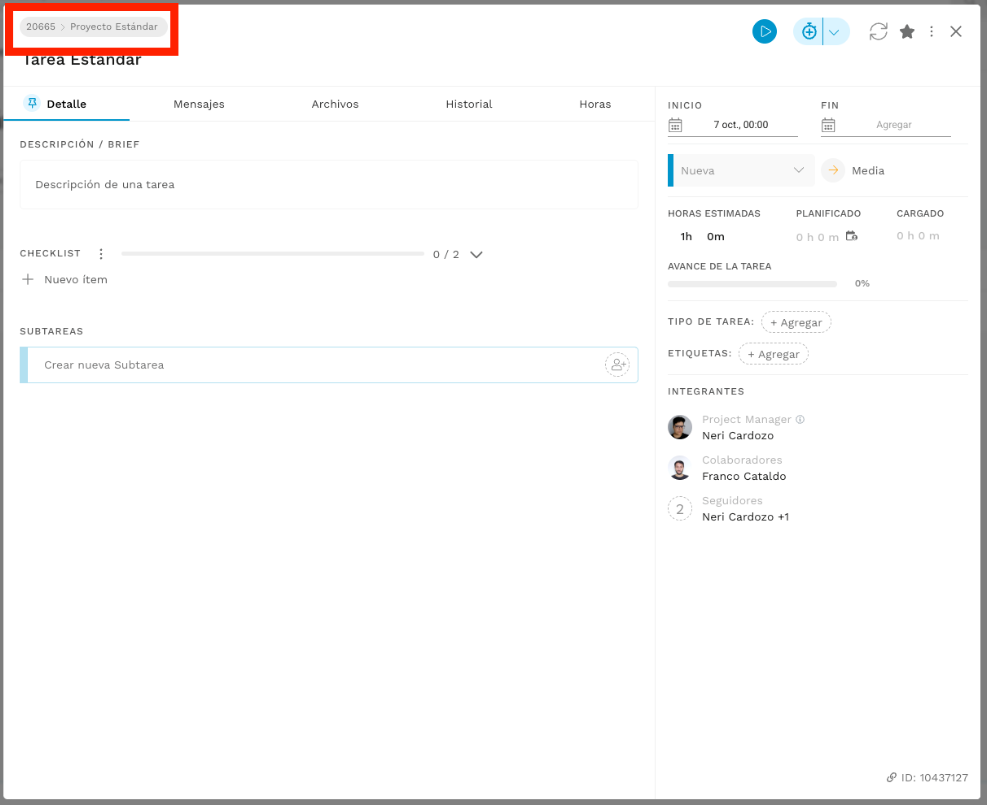Select Project Manager Neri Cardozo name
The height and width of the screenshot is (805, 987).
point(738,436)
